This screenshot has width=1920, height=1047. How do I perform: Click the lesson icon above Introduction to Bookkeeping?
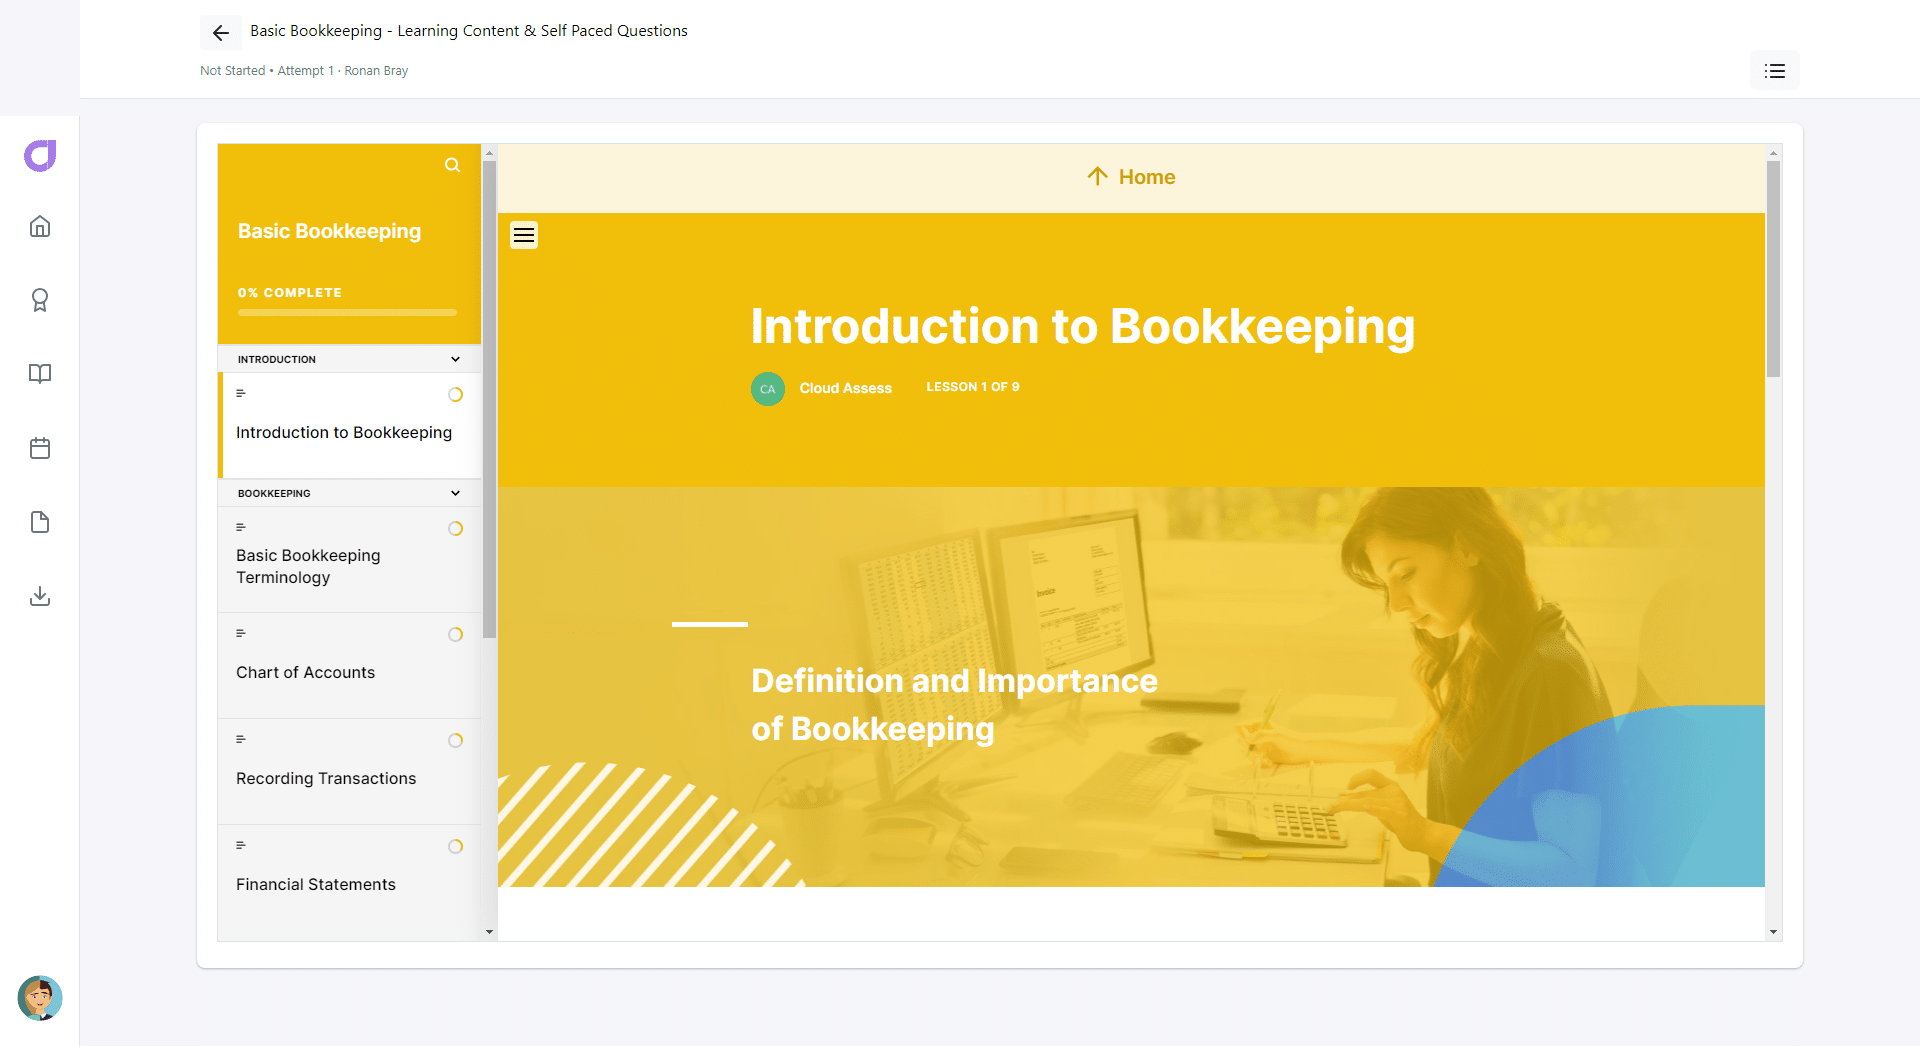(x=241, y=394)
